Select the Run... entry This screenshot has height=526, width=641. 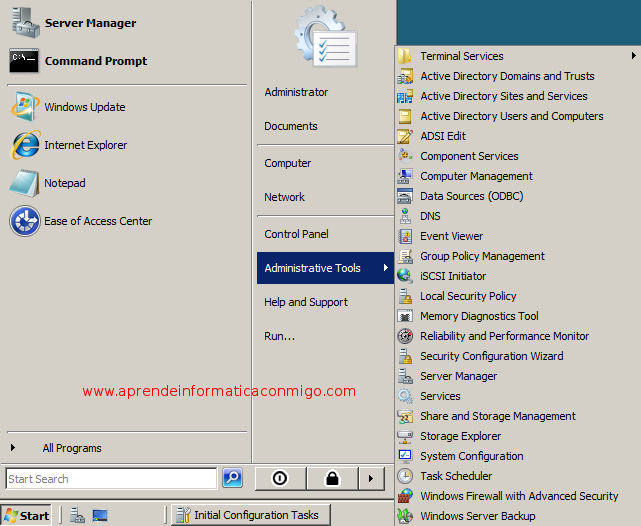[x=279, y=336]
